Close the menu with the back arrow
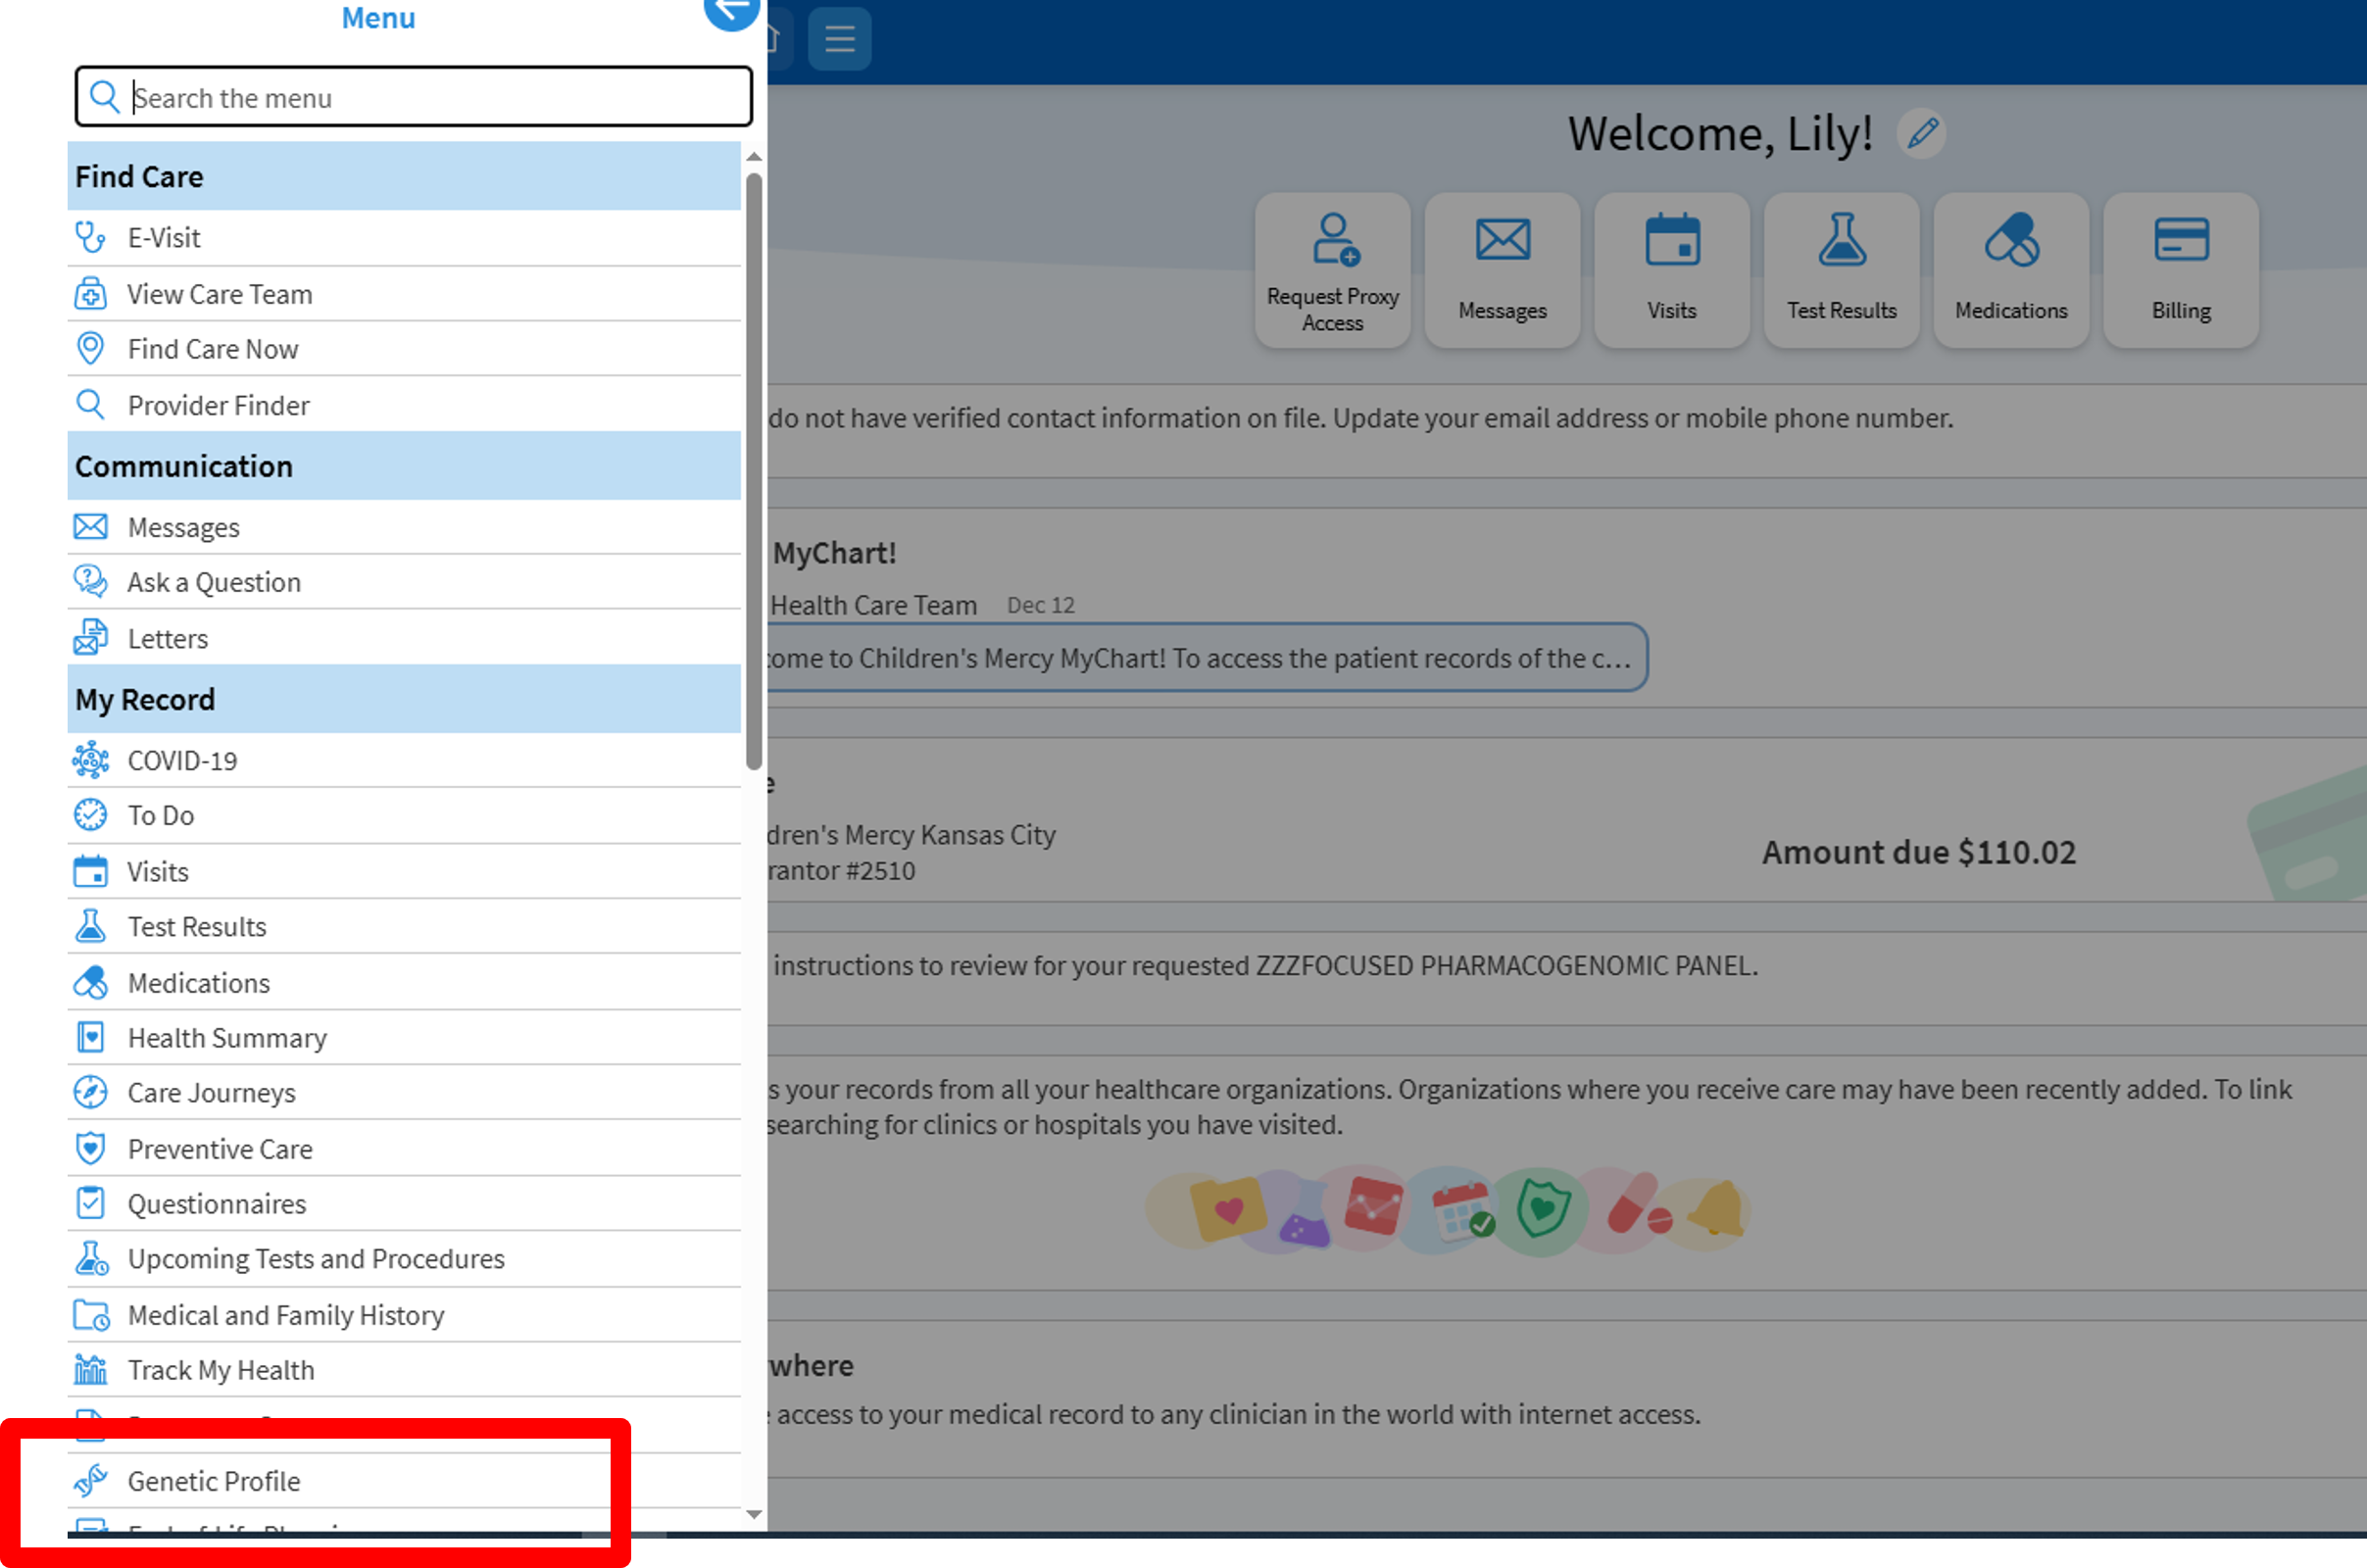 pos(731,12)
